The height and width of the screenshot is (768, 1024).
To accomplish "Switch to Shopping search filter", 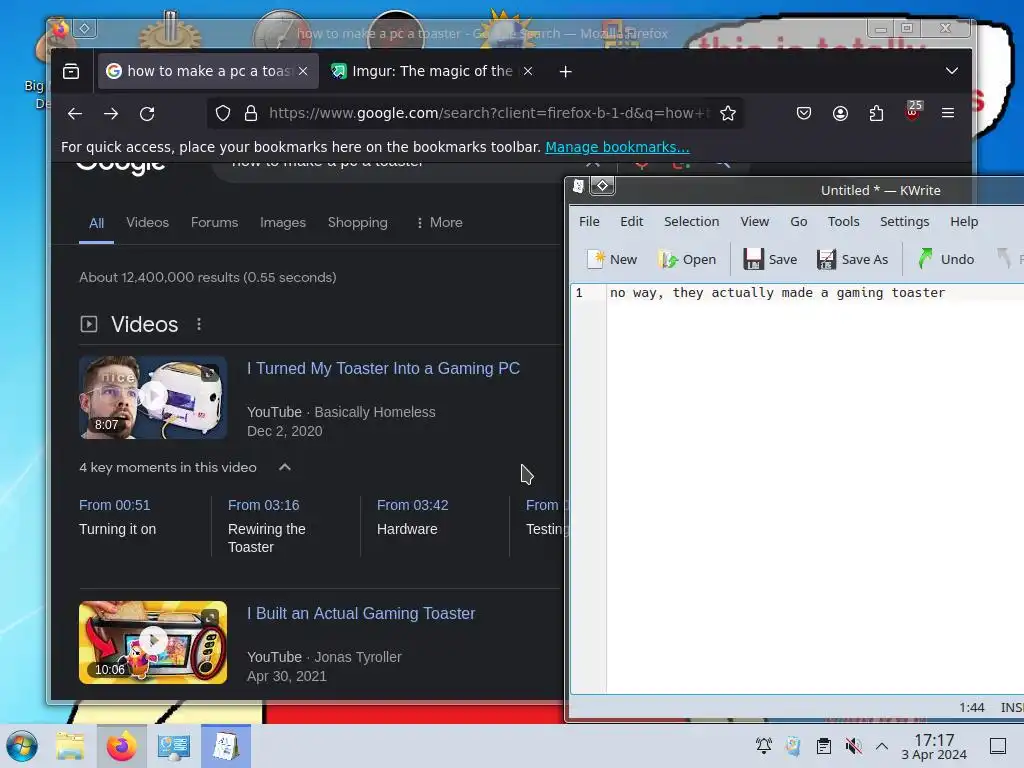I will click(x=358, y=223).
